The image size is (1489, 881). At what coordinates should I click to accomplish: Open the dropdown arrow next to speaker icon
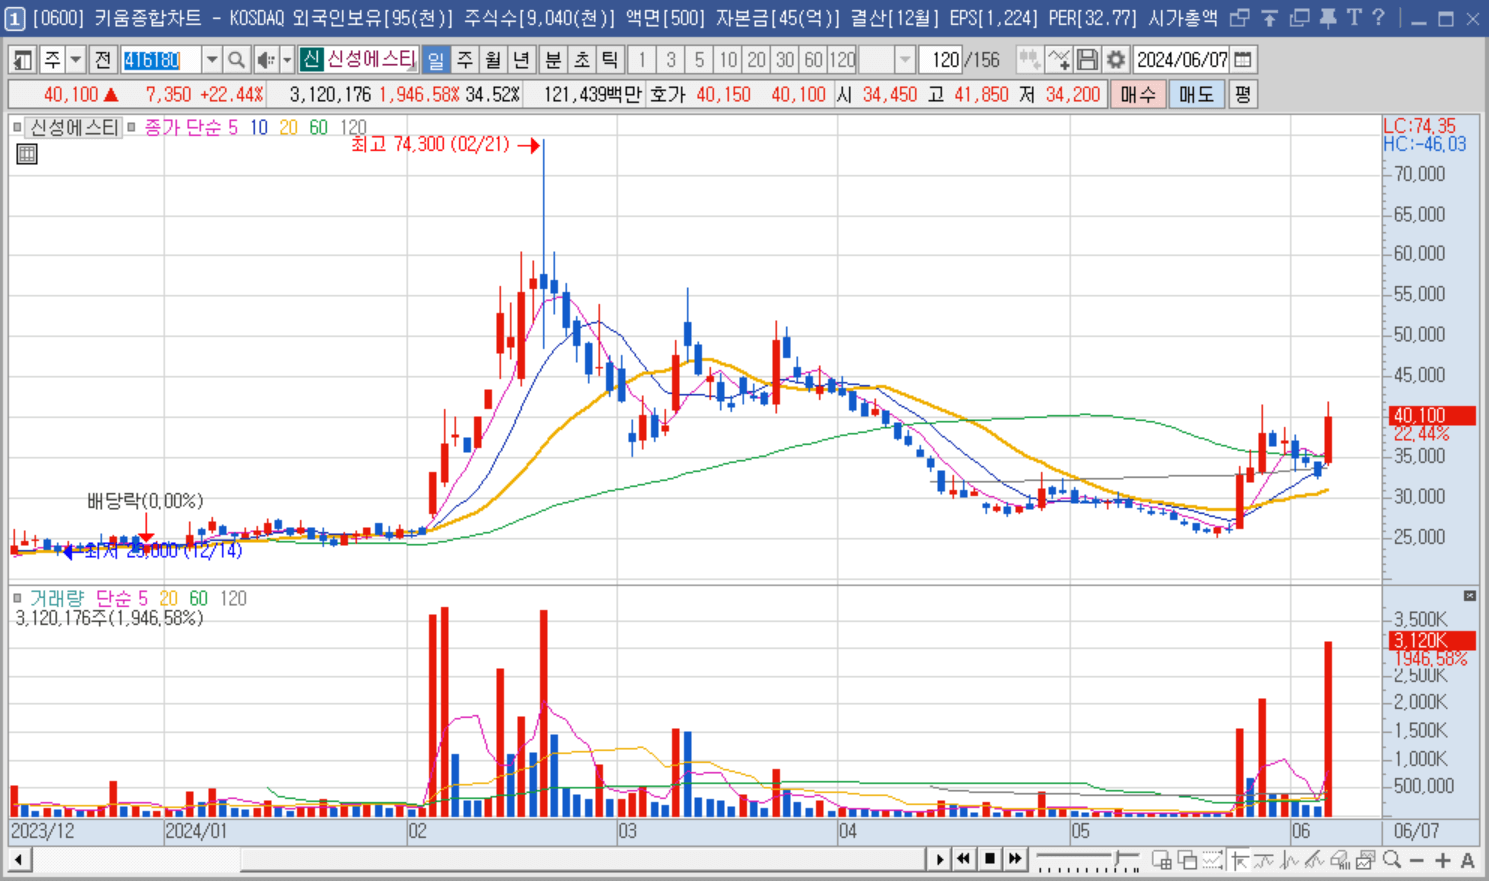click(287, 60)
